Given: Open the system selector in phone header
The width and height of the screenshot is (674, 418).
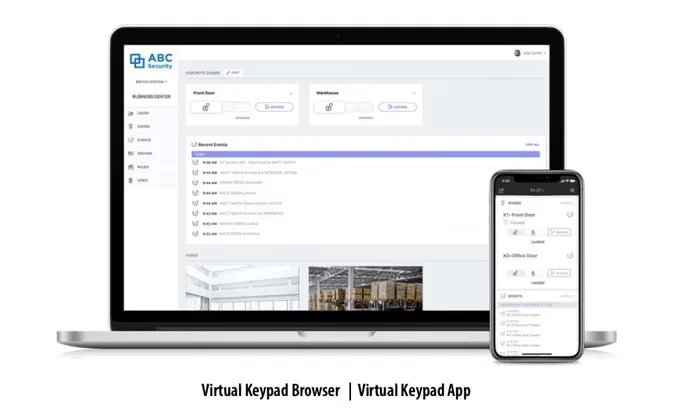Looking at the screenshot, I should pos(536,190).
